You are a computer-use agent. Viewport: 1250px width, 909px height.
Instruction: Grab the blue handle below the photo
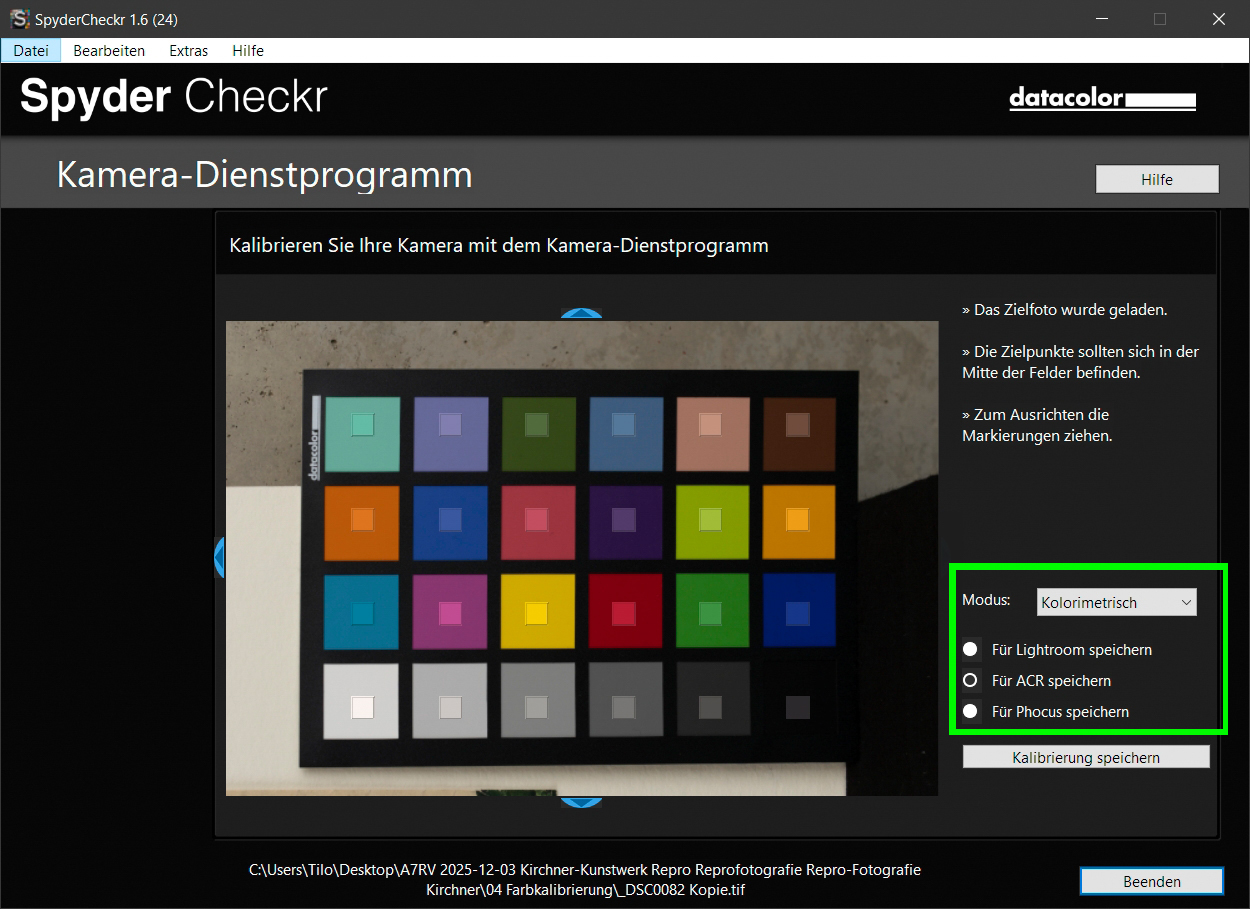[580, 801]
